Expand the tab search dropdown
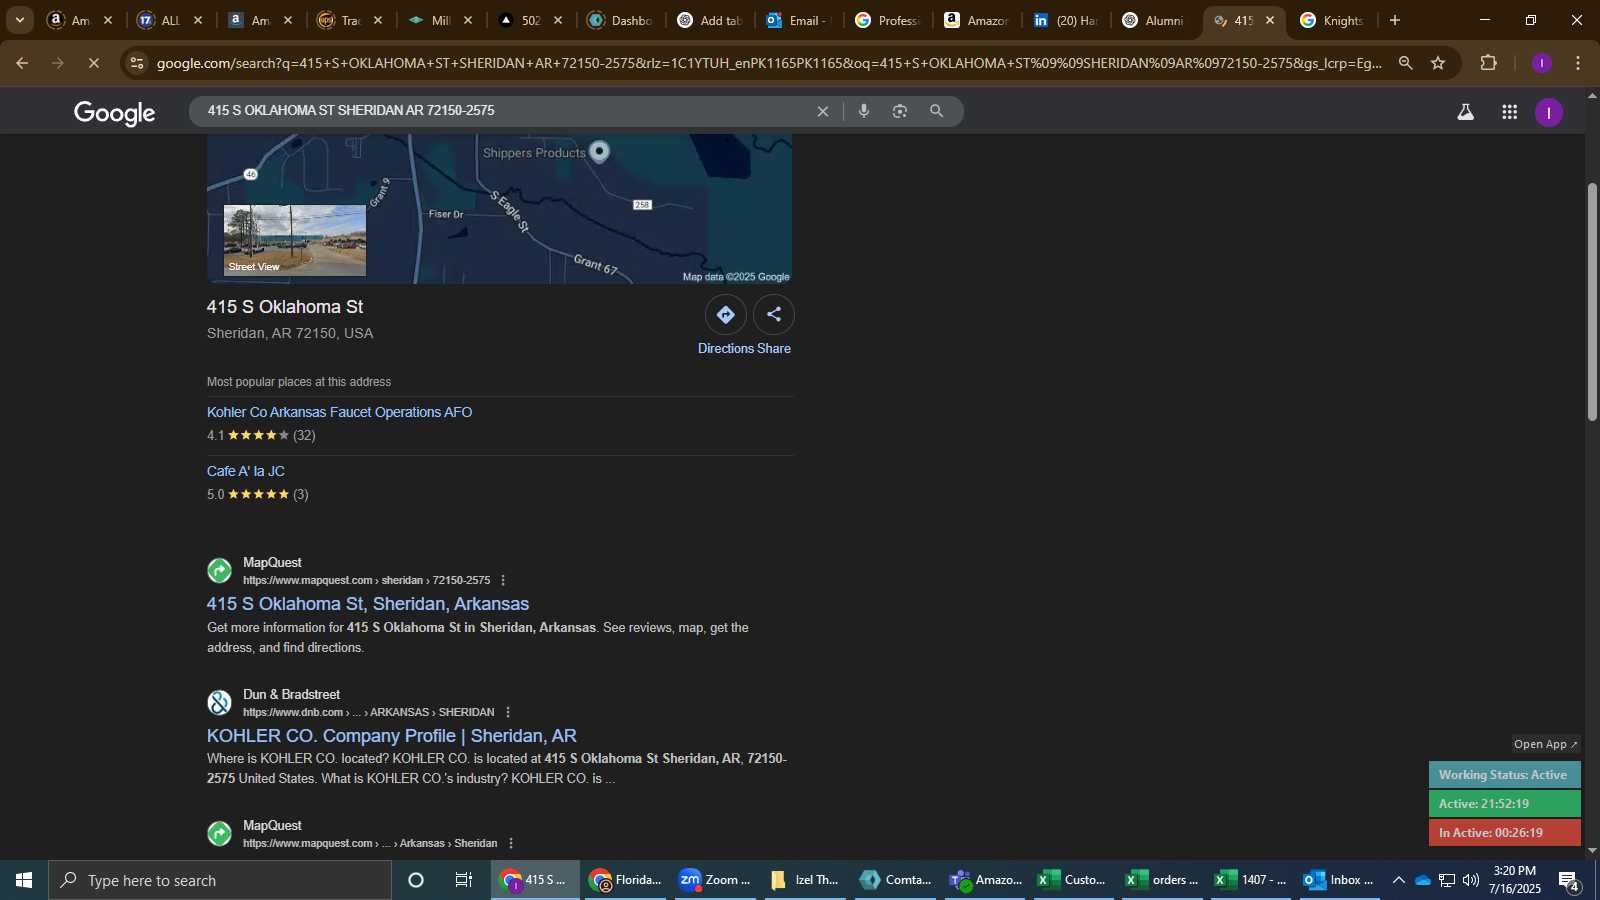The image size is (1600, 900). (19, 20)
